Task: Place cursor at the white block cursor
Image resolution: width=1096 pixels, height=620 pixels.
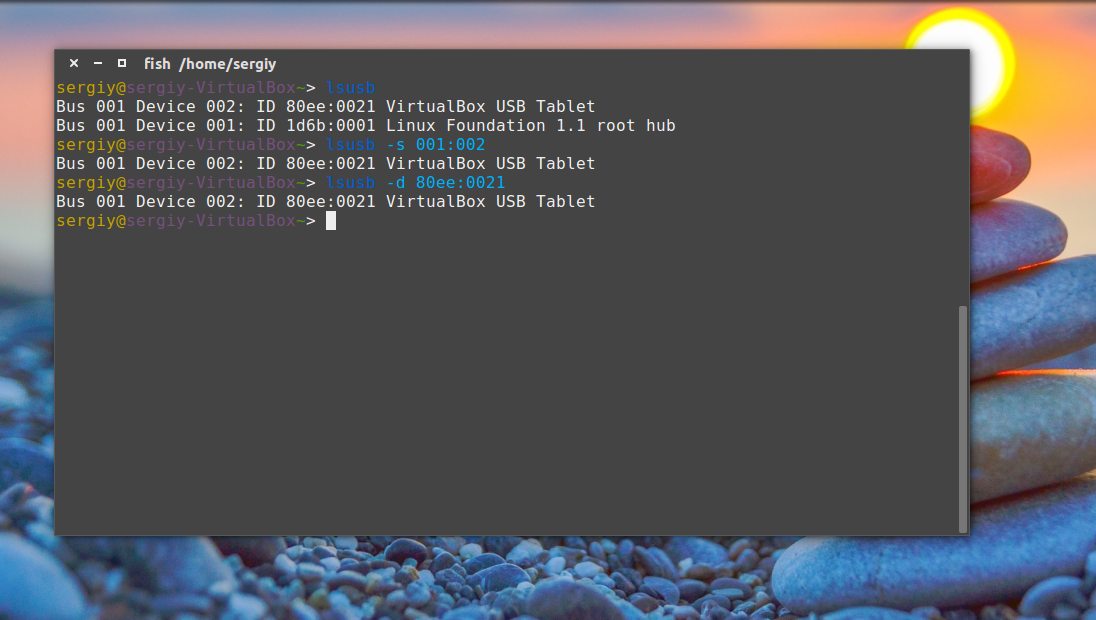Action: click(x=331, y=221)
